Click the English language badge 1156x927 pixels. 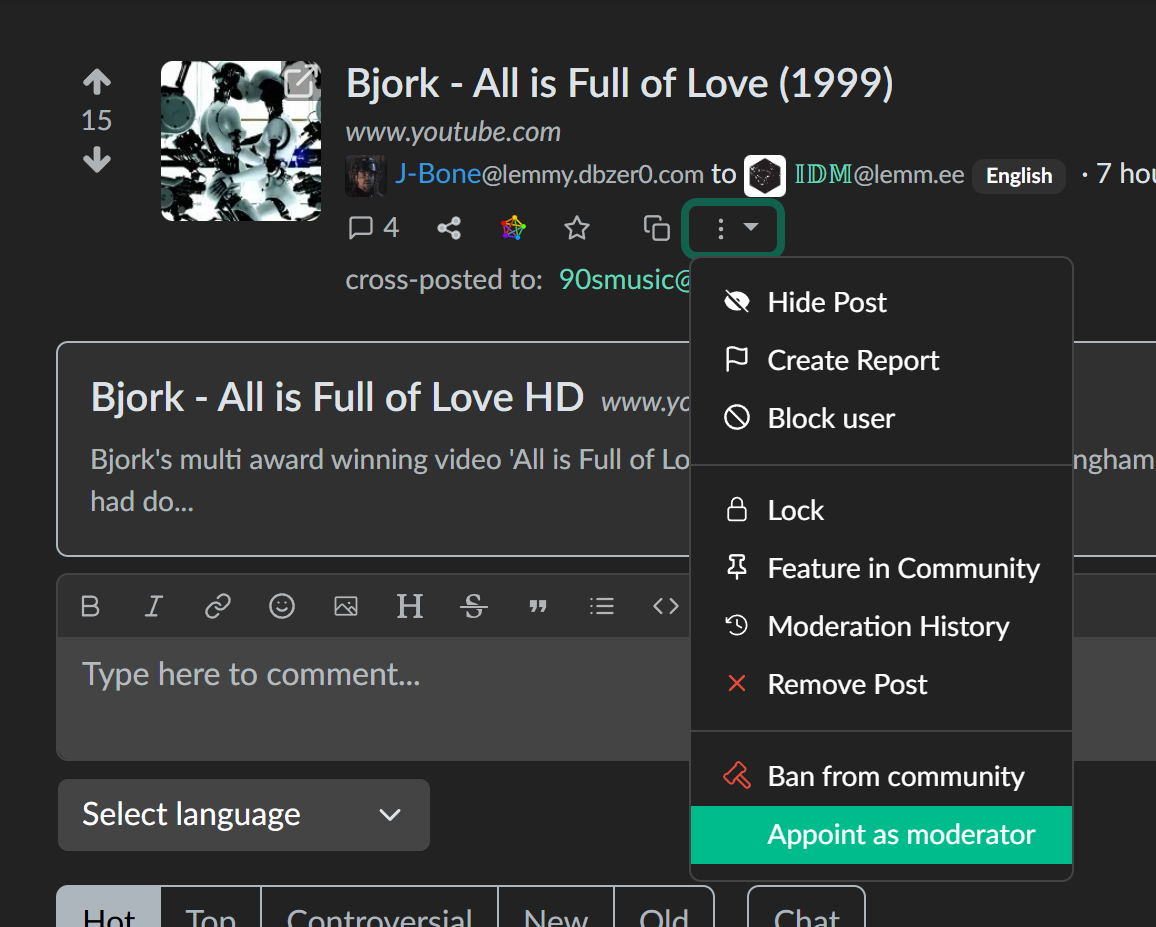1019,176
